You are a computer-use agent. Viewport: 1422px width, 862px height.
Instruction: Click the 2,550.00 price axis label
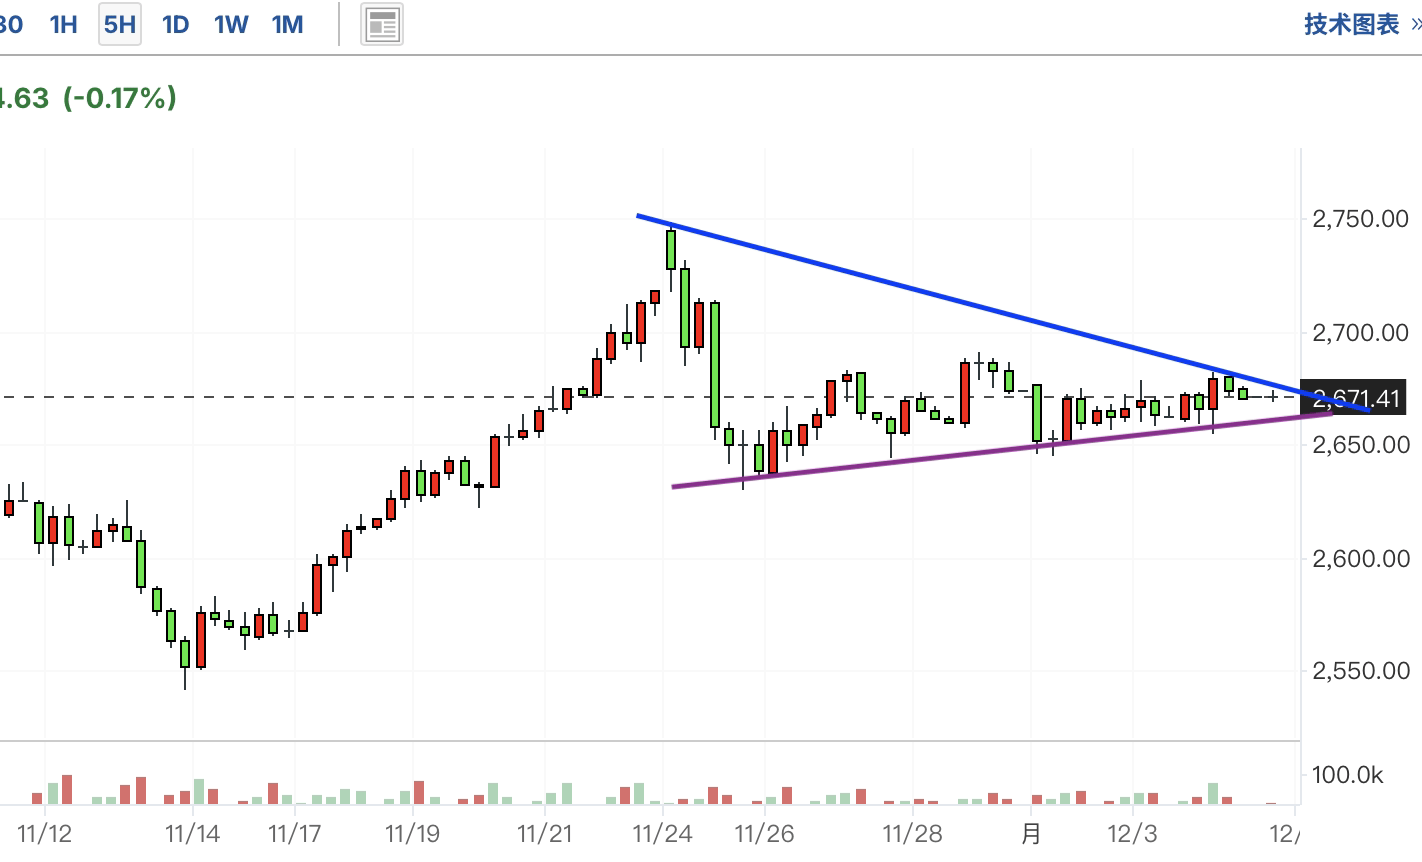[x=1360, y=671]
